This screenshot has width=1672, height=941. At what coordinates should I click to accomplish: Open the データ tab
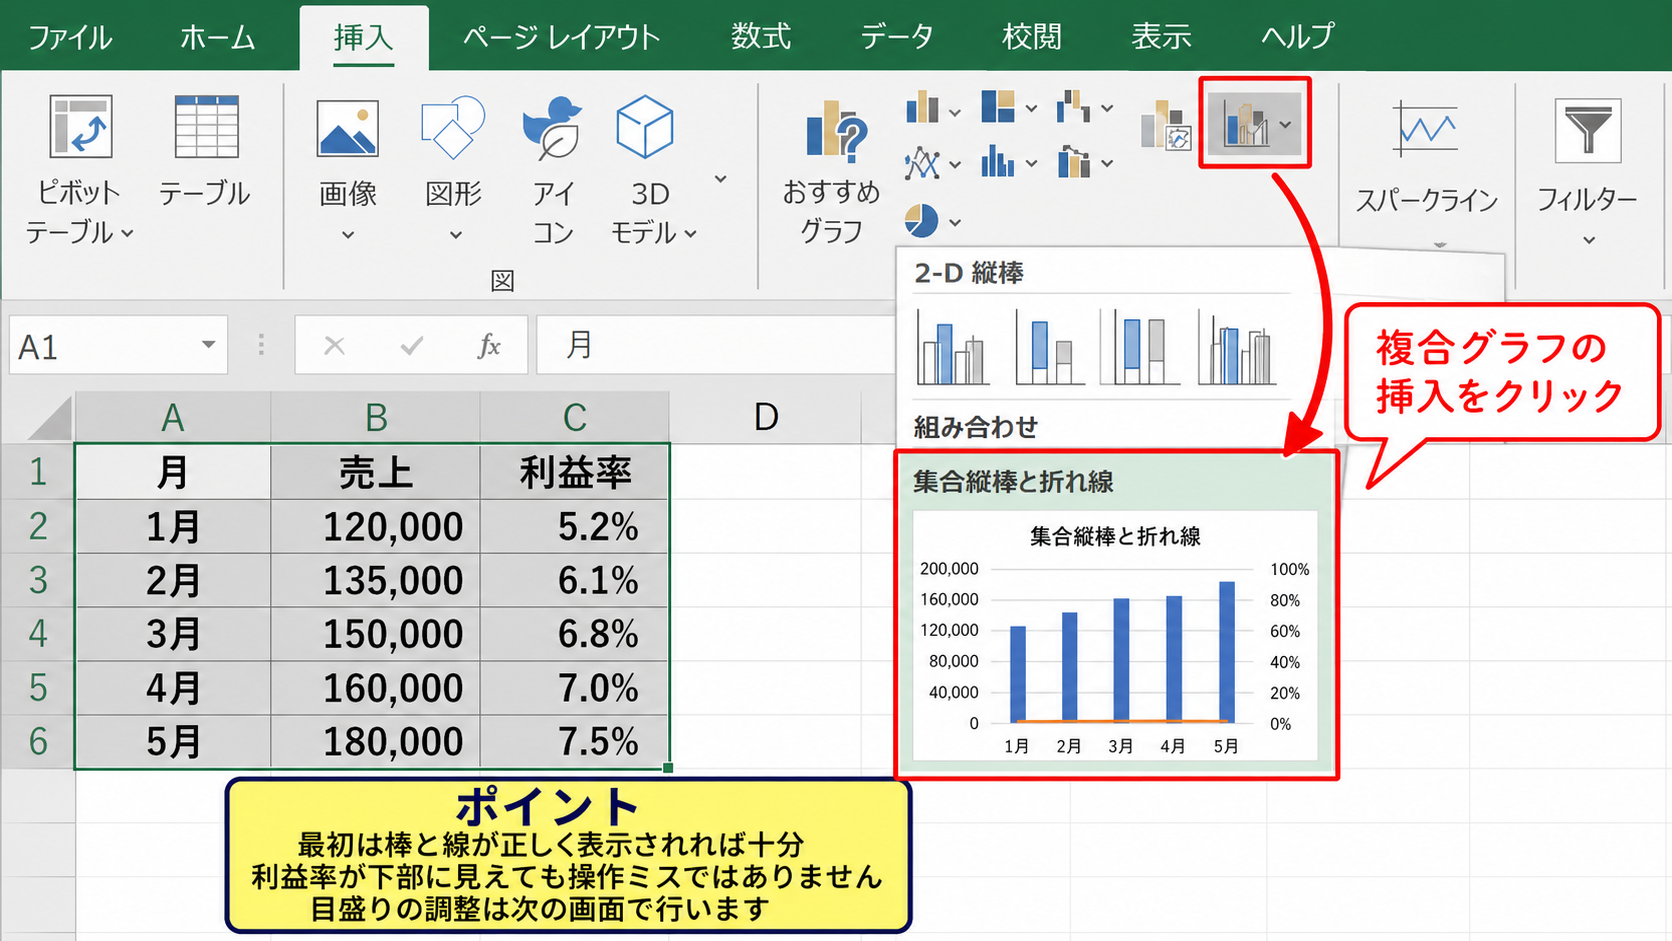click(x=897, y=37)
